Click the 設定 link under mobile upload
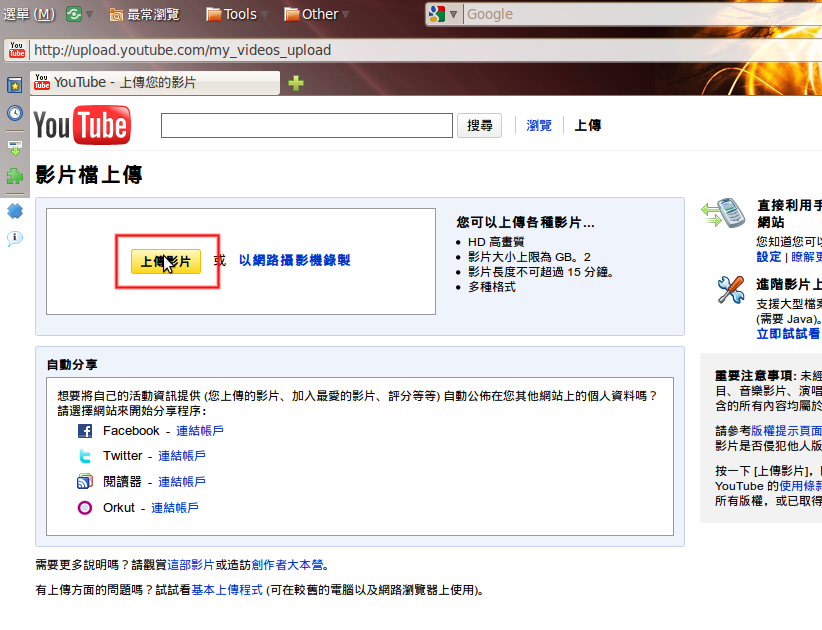822x630 pixels. 769,257
